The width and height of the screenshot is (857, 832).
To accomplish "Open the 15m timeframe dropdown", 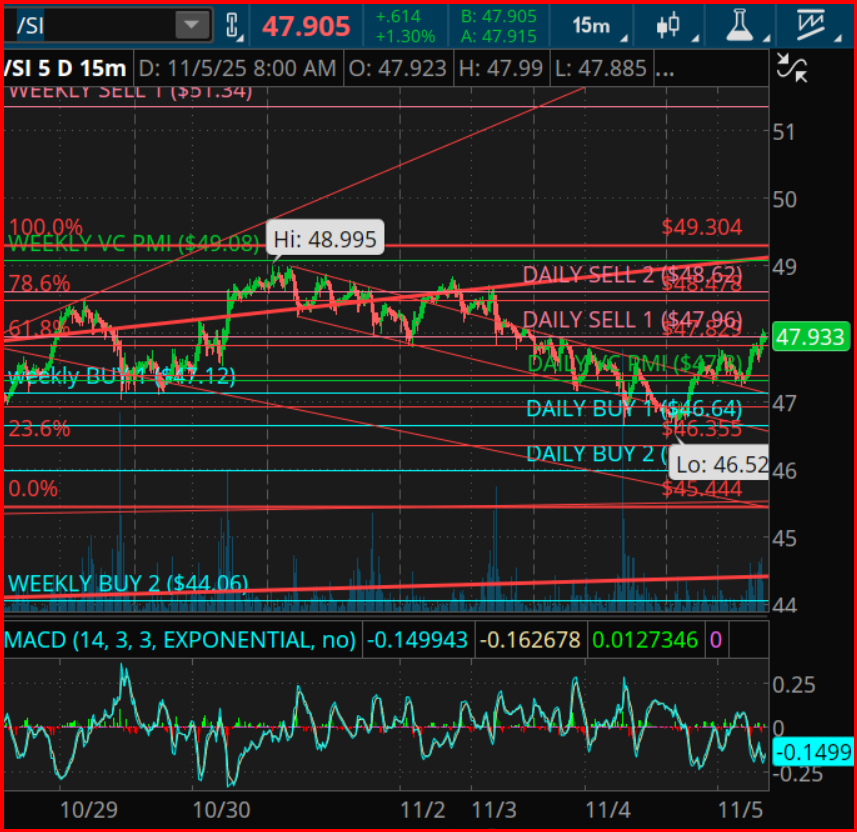I will (594, 26).
